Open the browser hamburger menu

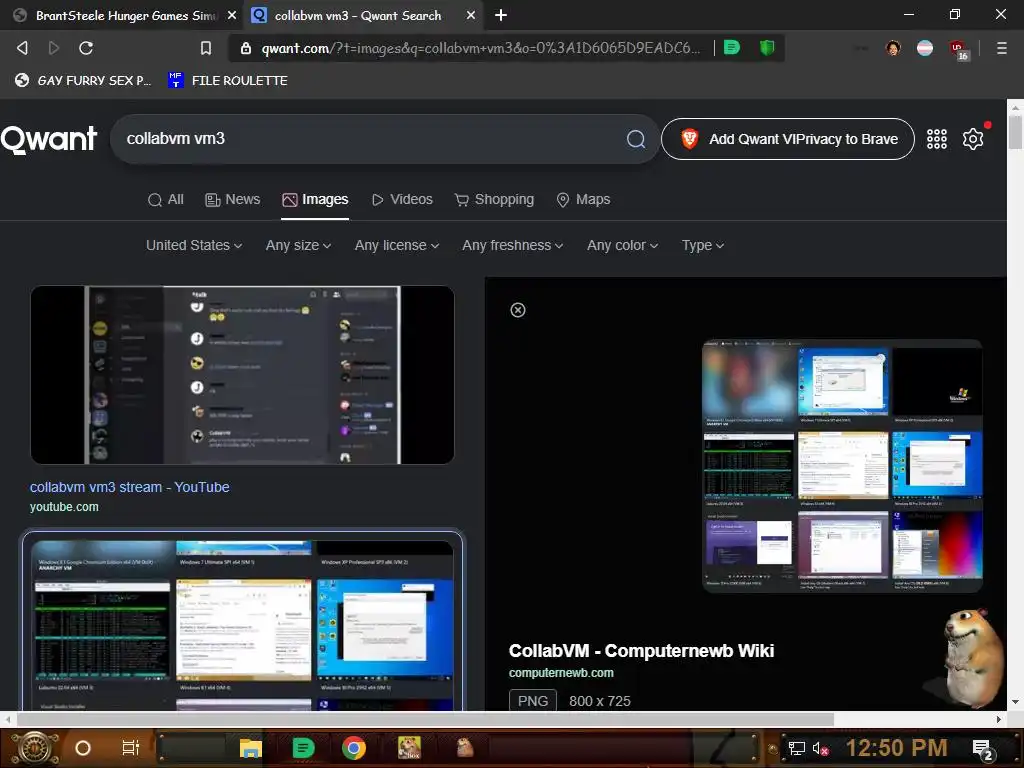pyautogui.click(x=1001, y=48)
